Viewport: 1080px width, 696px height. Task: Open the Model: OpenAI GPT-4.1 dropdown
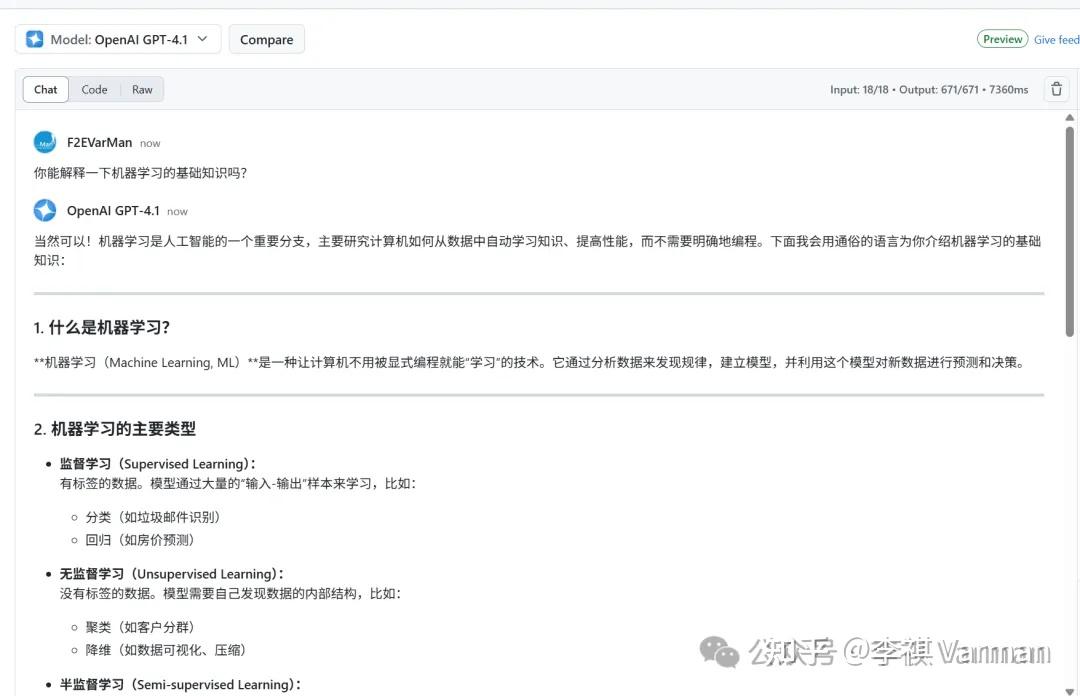point(117,39)
